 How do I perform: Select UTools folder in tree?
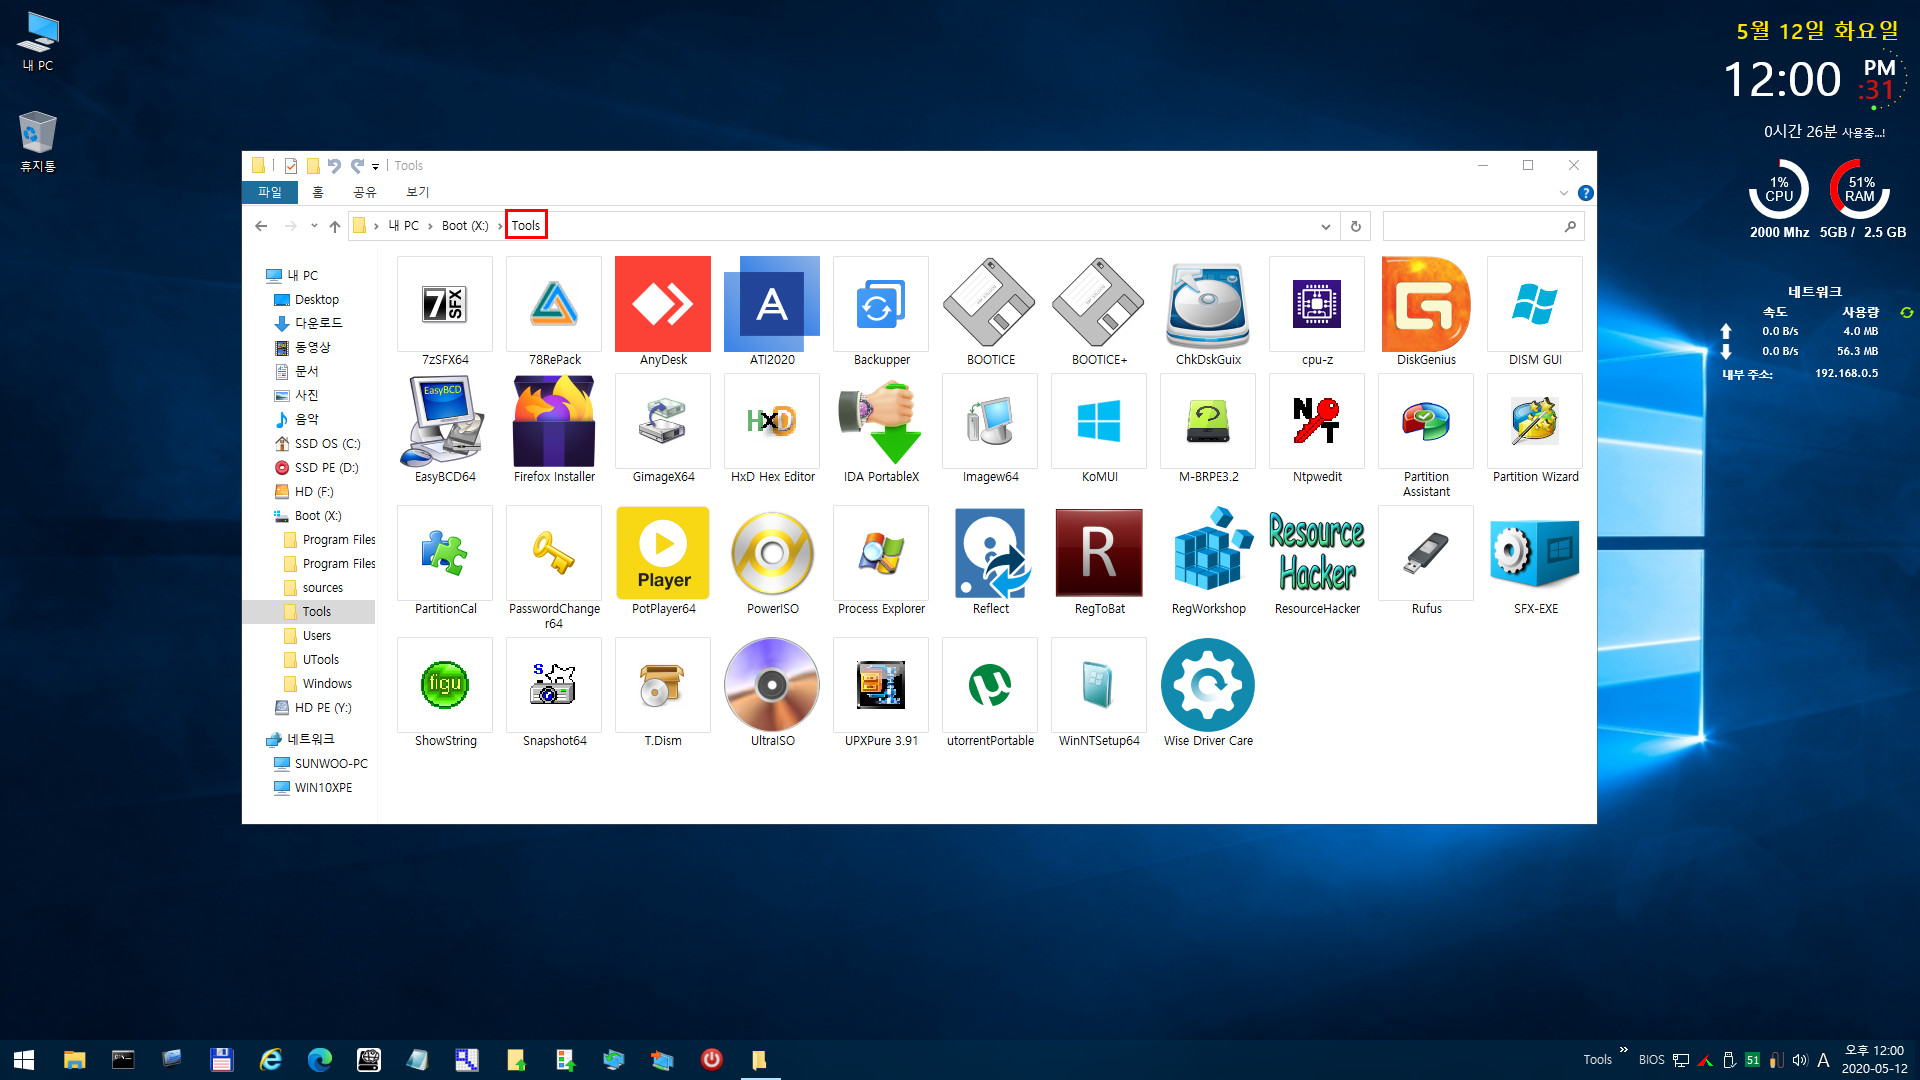320,660
